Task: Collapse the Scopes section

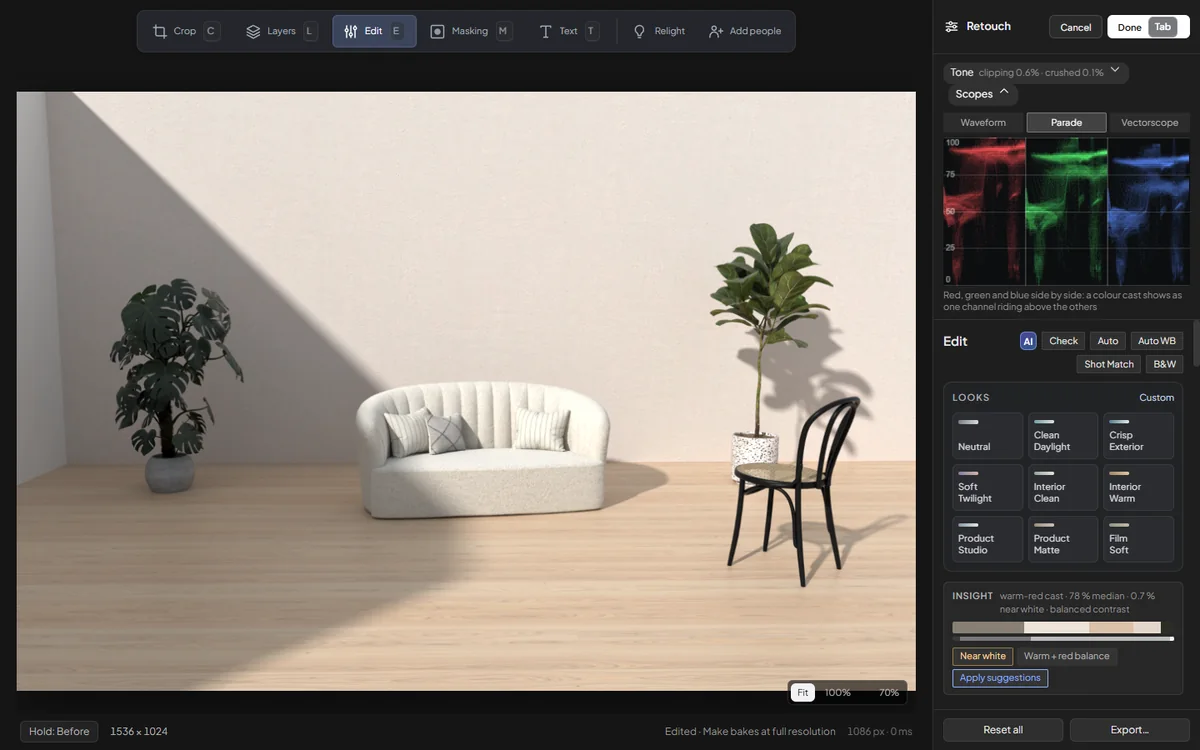Action: click(x=983, y=94)
